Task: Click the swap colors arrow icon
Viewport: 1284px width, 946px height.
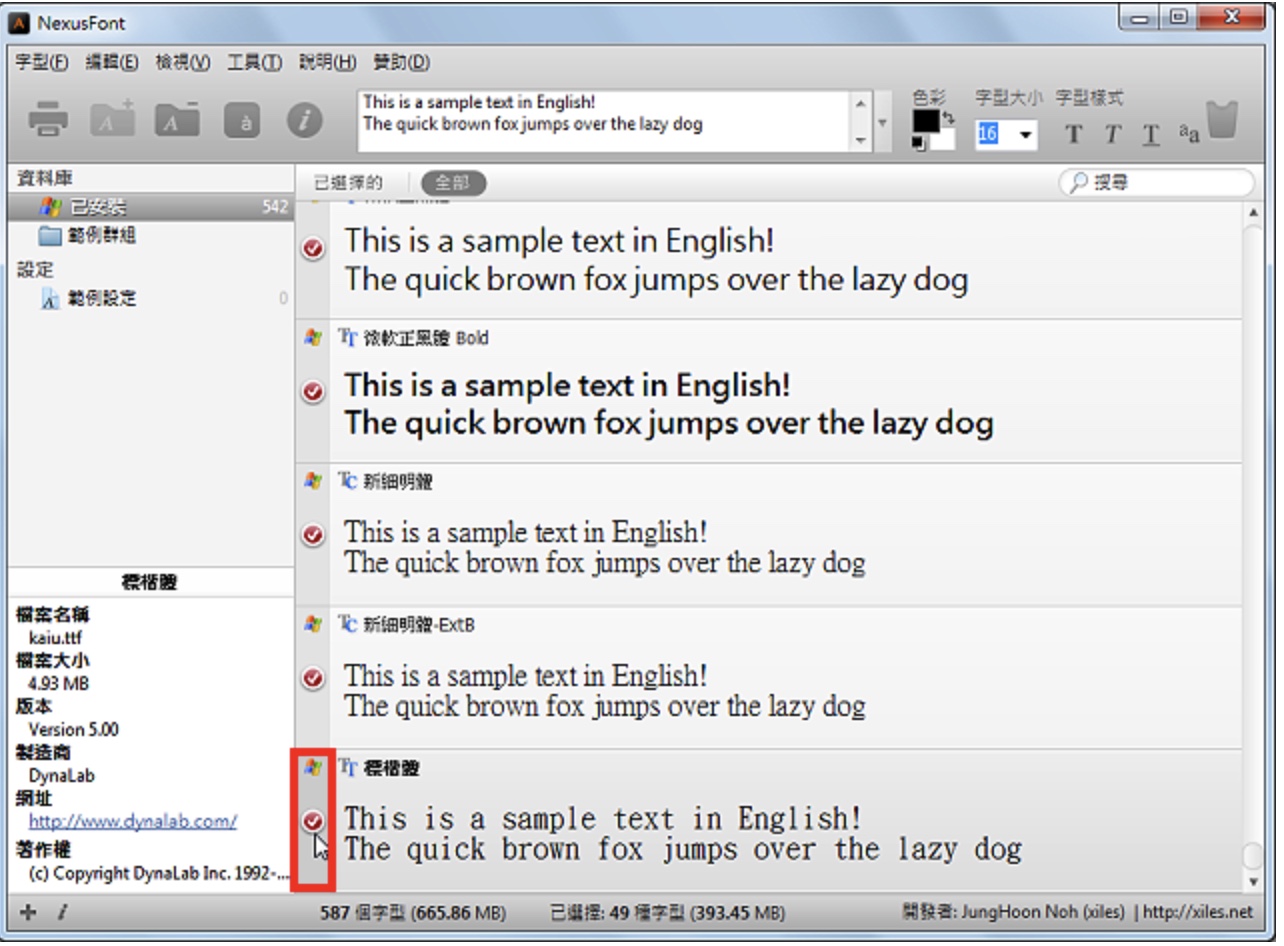Action: coord(949,117)
